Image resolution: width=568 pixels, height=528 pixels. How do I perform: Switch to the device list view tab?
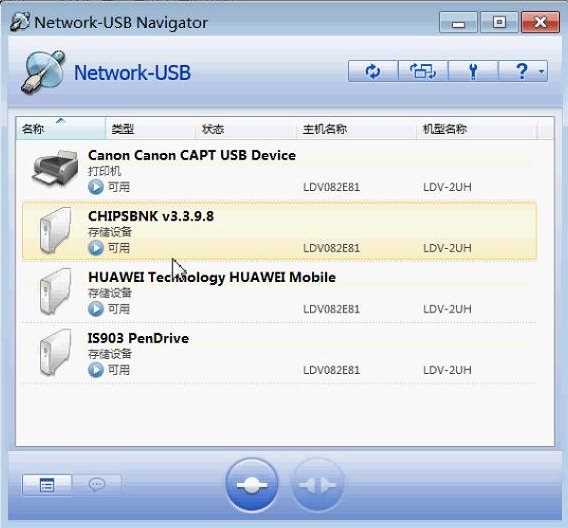pos(47,485)
